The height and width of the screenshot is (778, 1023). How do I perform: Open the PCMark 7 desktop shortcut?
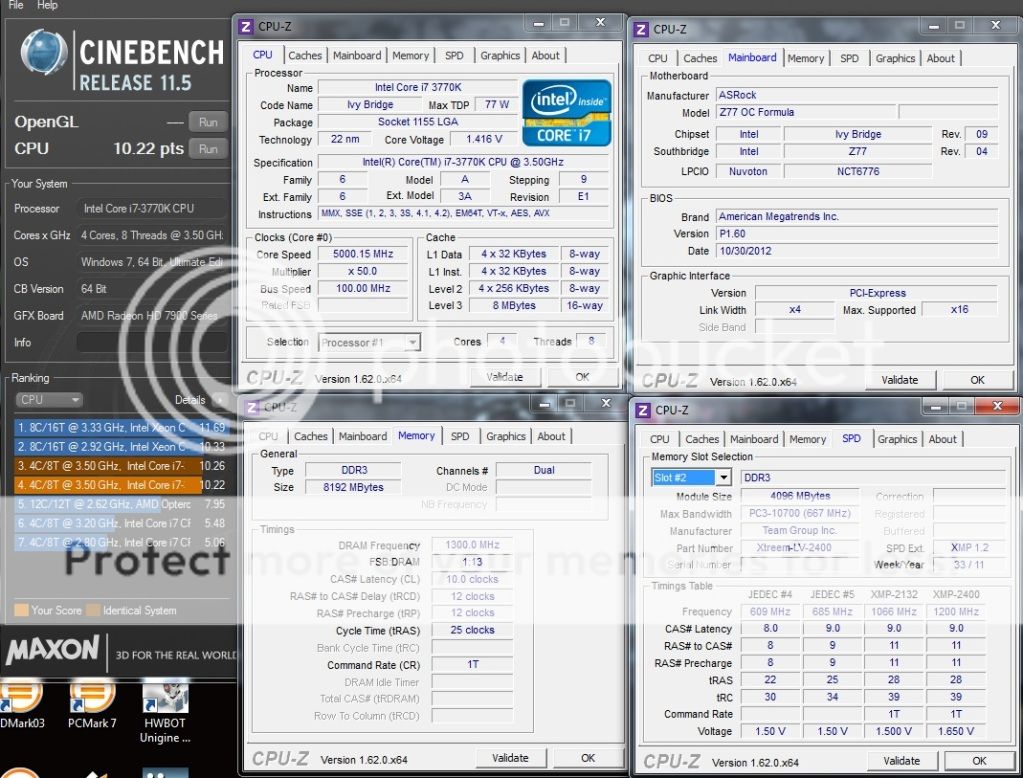pos(92,699)
